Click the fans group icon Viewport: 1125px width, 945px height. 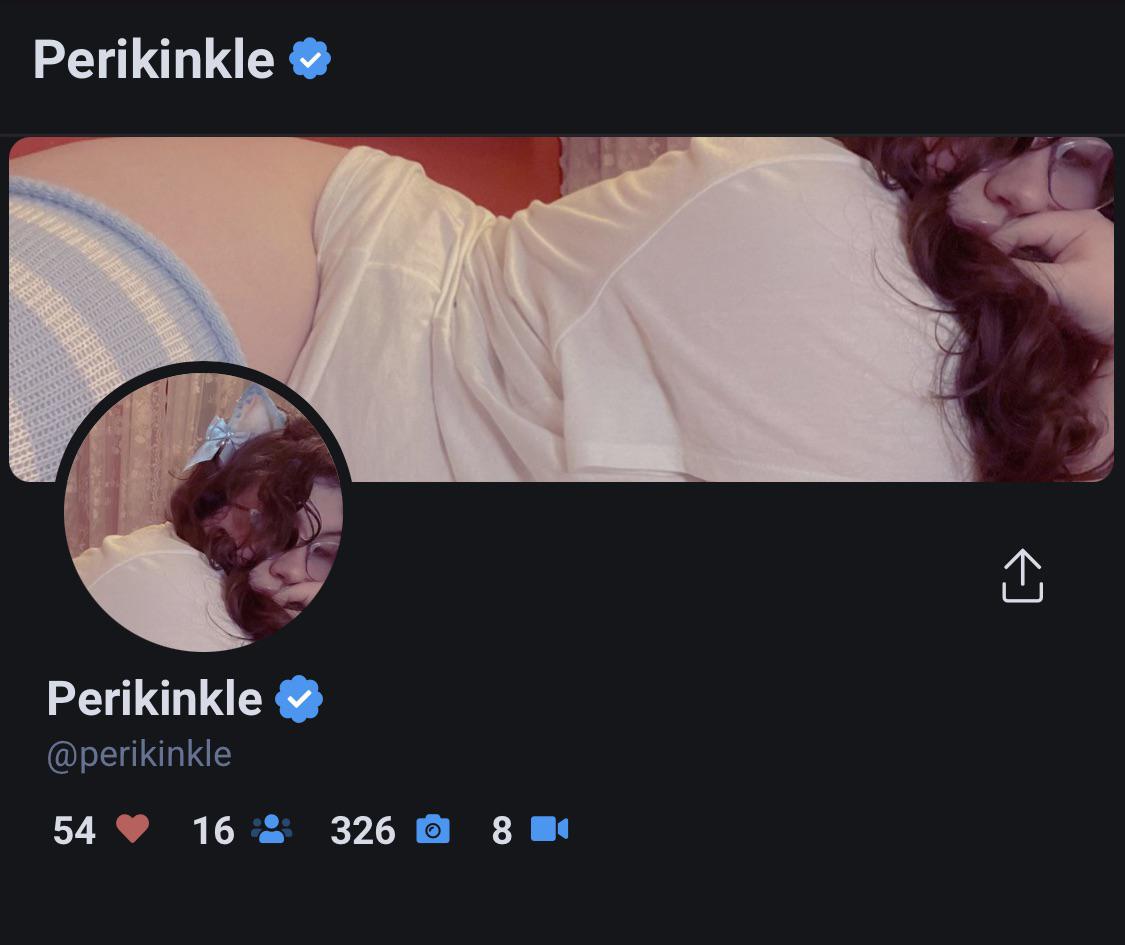pos(271,829)
